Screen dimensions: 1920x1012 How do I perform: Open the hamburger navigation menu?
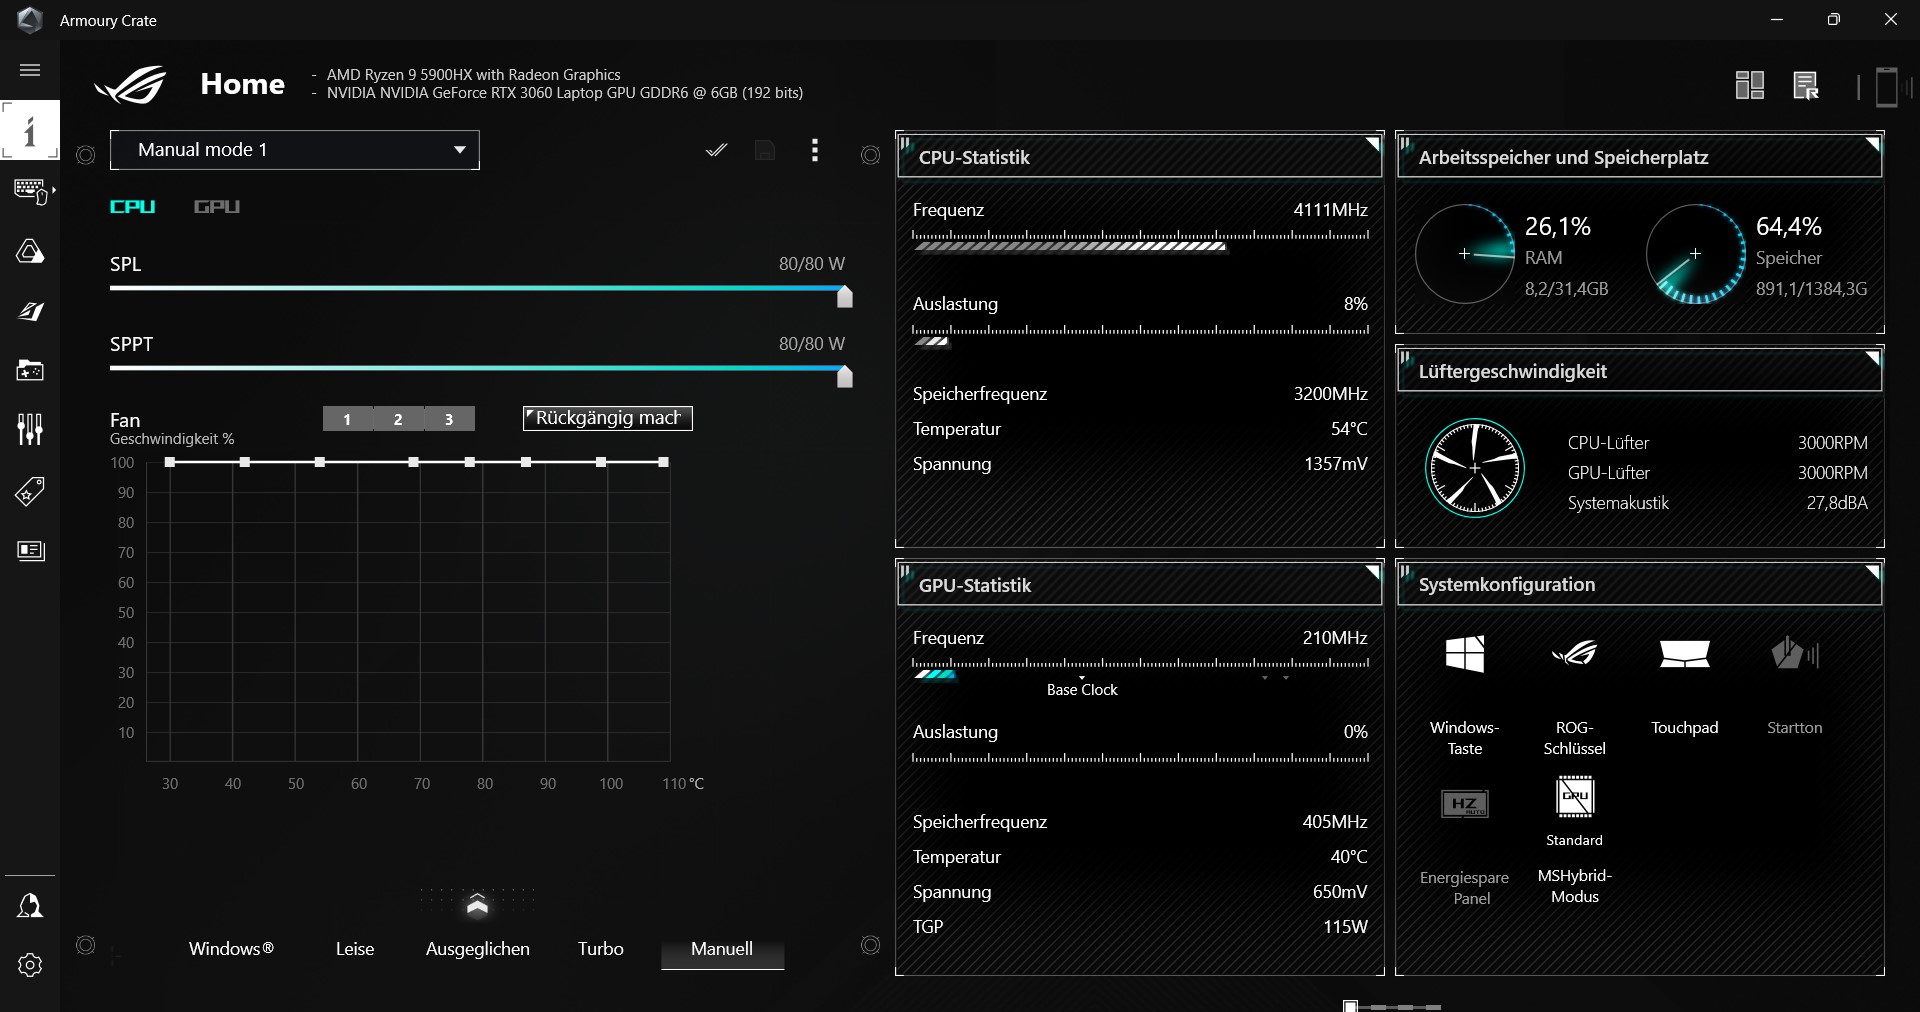coord(30,70)
